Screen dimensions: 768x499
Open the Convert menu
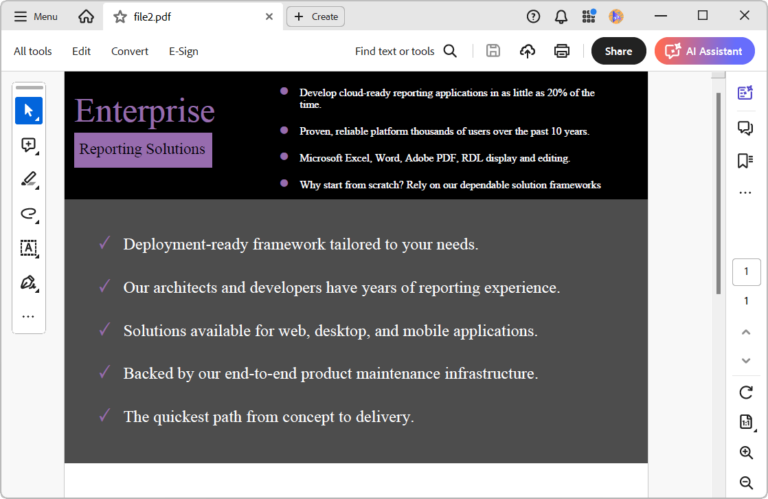click(129, 51)
